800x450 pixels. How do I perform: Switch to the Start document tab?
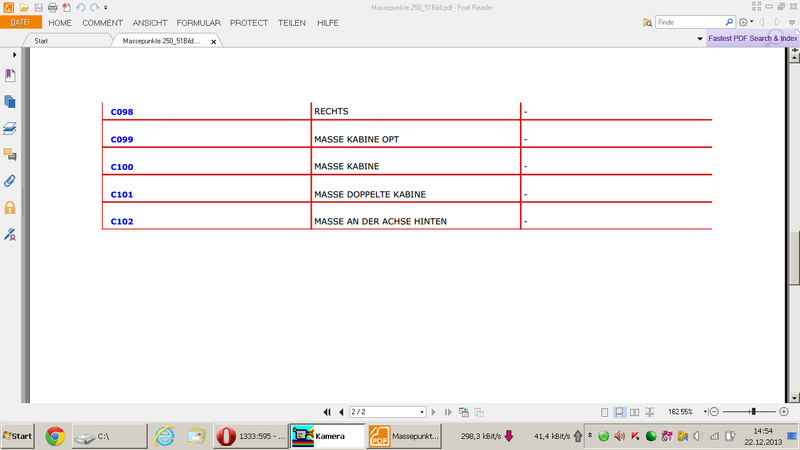42,41
